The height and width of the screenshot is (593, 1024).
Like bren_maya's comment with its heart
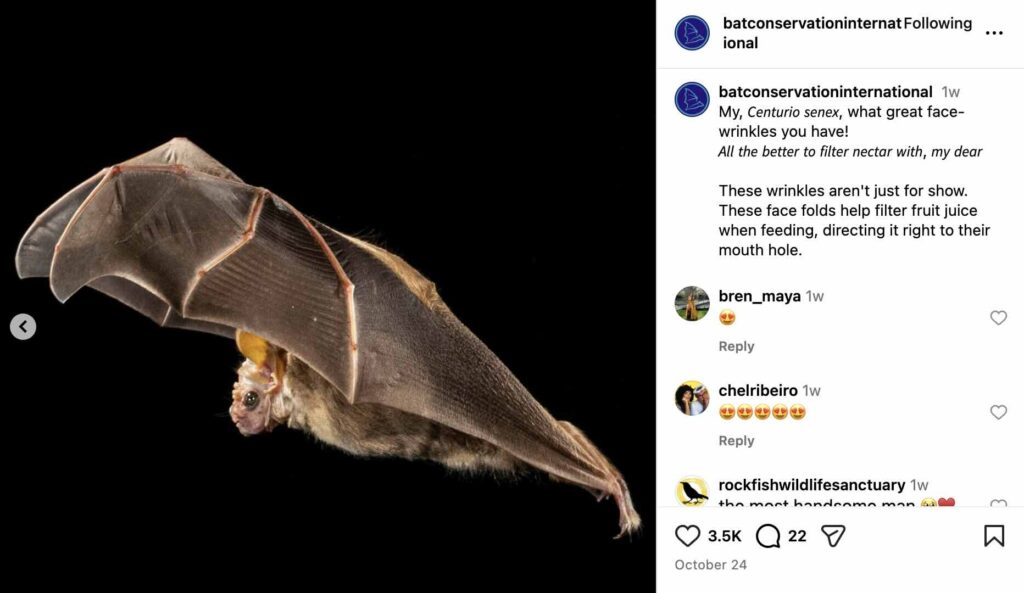click(x=998, y=317)
